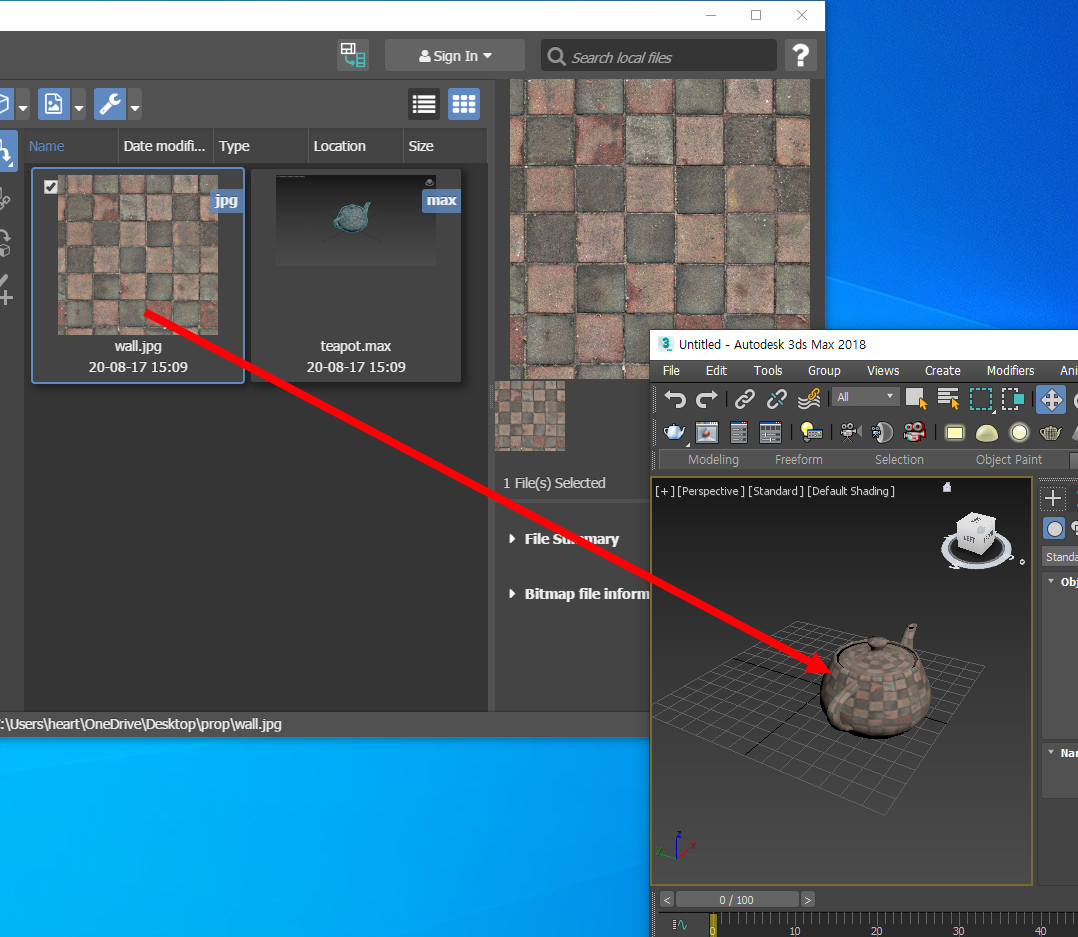Toggle the wall.jpg selection checkbox

(x=51, y=187)
